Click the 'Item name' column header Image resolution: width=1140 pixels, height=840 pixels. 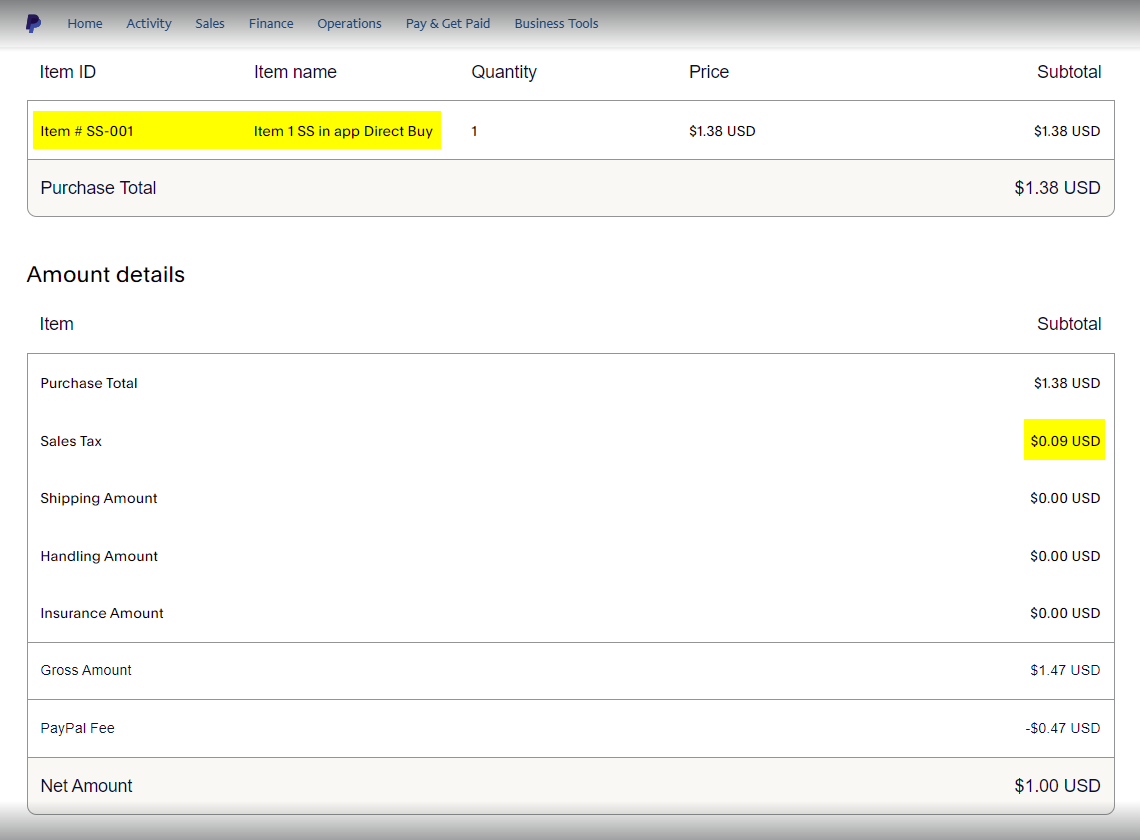tap(295, 72)
